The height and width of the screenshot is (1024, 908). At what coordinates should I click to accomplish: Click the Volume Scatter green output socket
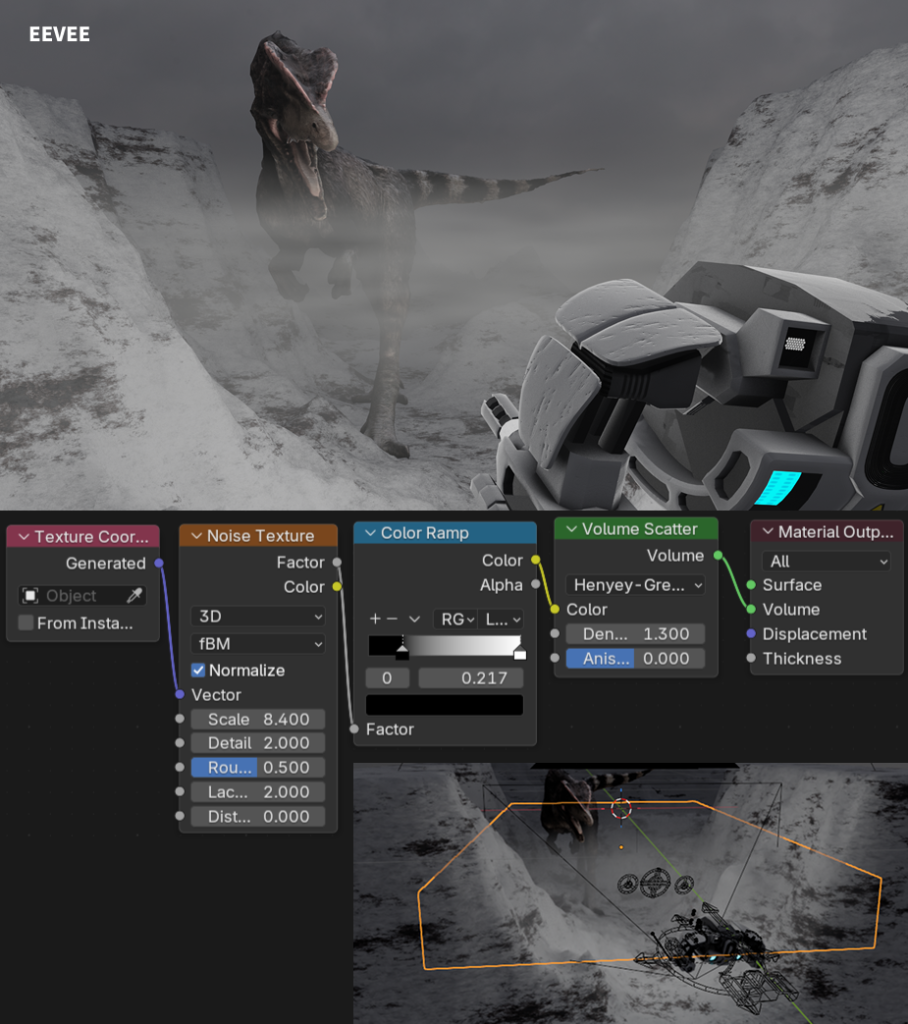(718, 555)
